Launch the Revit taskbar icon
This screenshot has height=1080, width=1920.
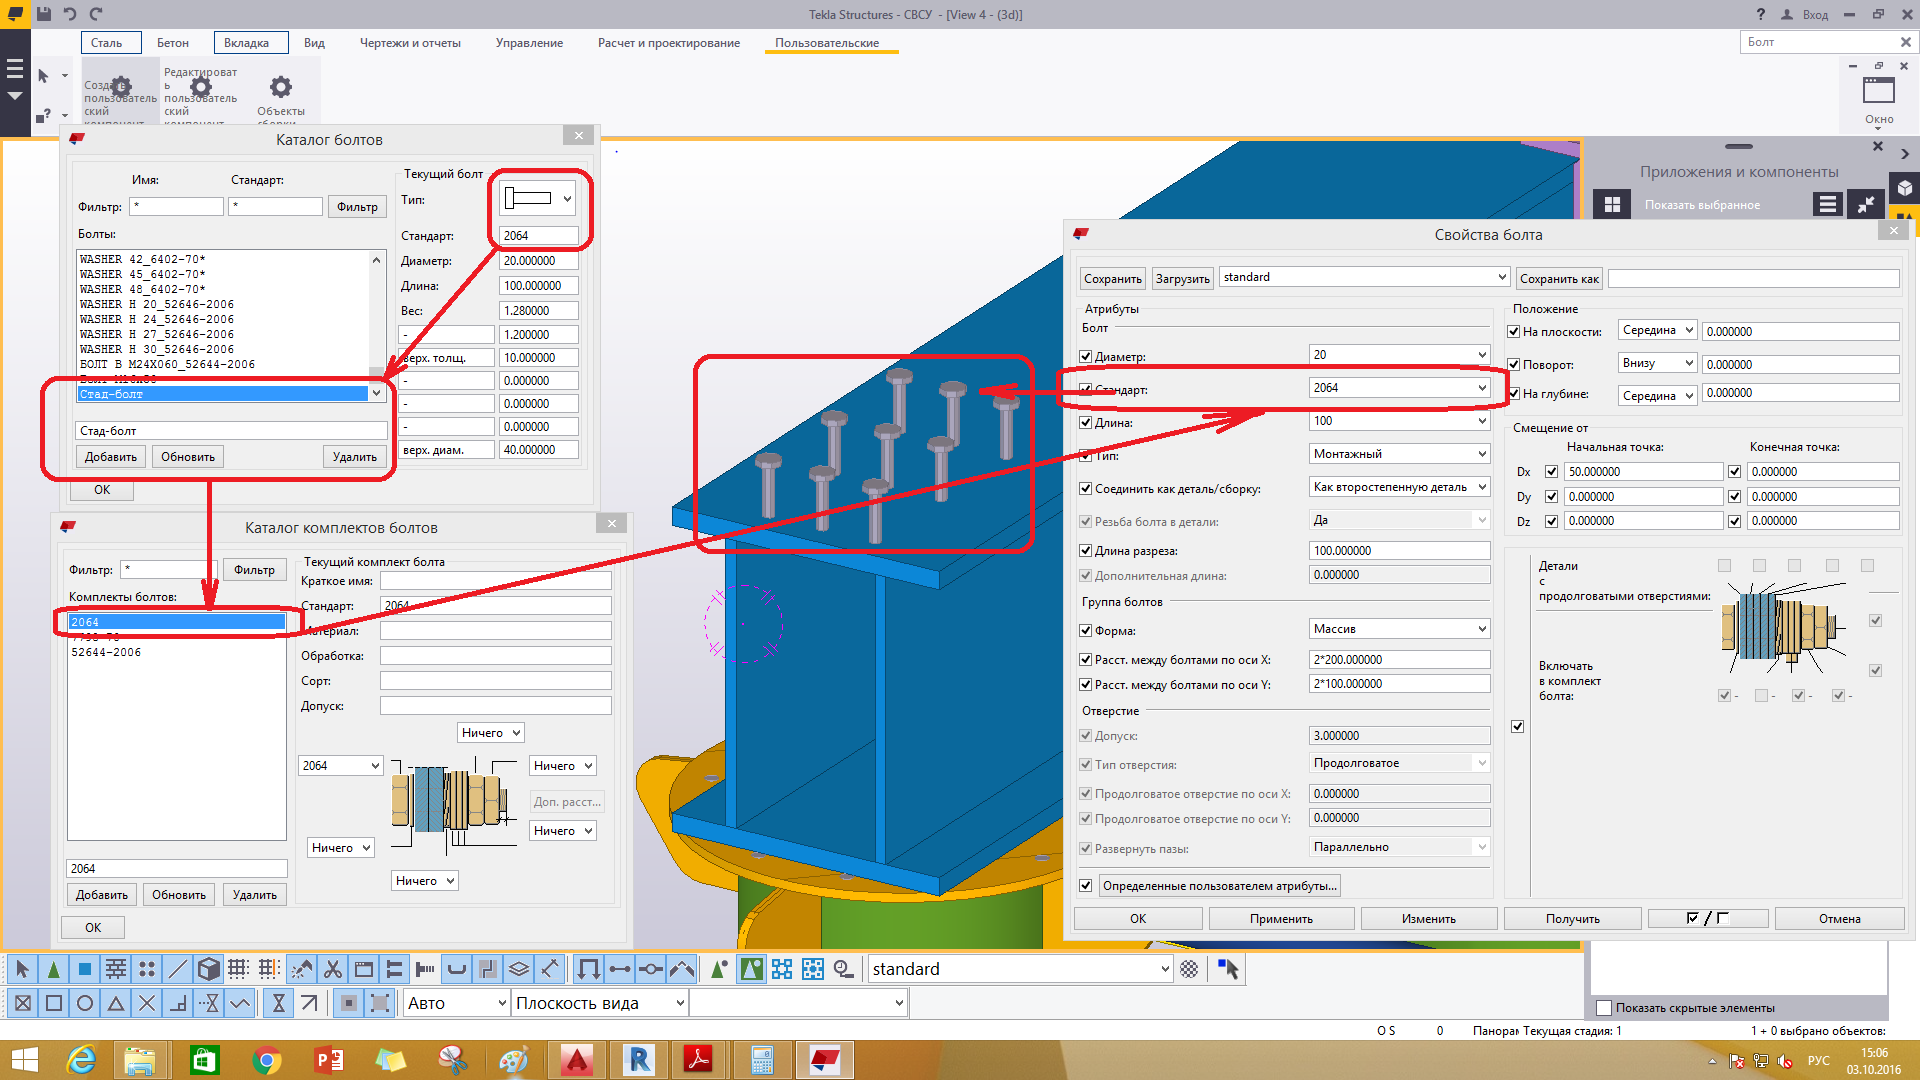[639, 1060]
